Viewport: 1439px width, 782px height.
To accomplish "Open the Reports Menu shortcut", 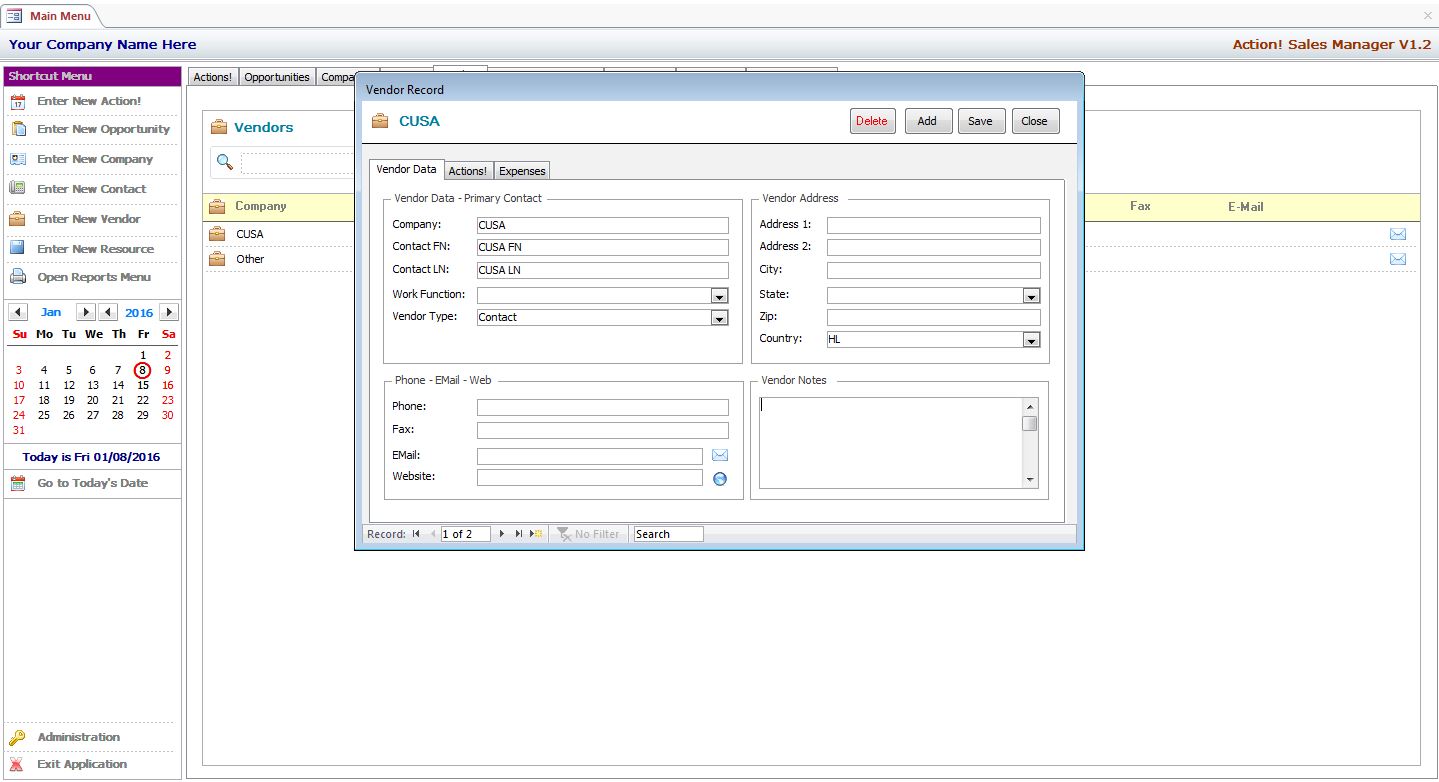I will (x=93, y=277).
